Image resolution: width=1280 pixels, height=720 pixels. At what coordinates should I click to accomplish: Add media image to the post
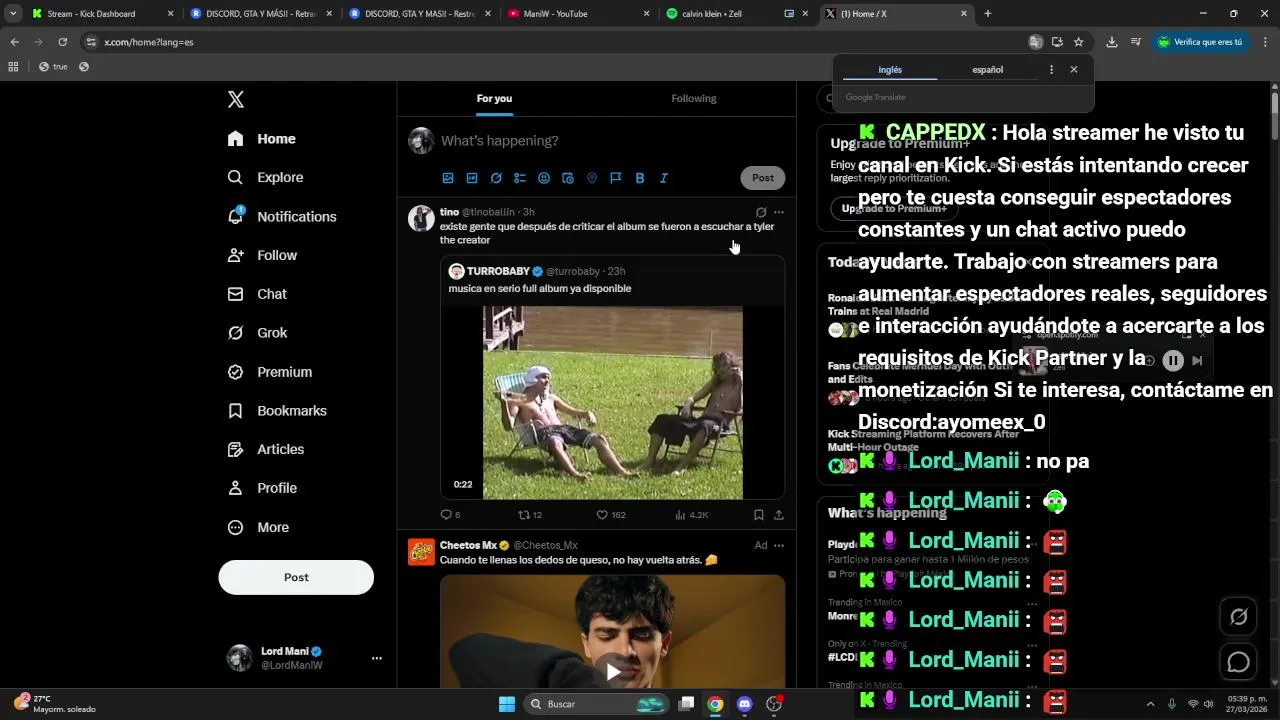point(448,178)
